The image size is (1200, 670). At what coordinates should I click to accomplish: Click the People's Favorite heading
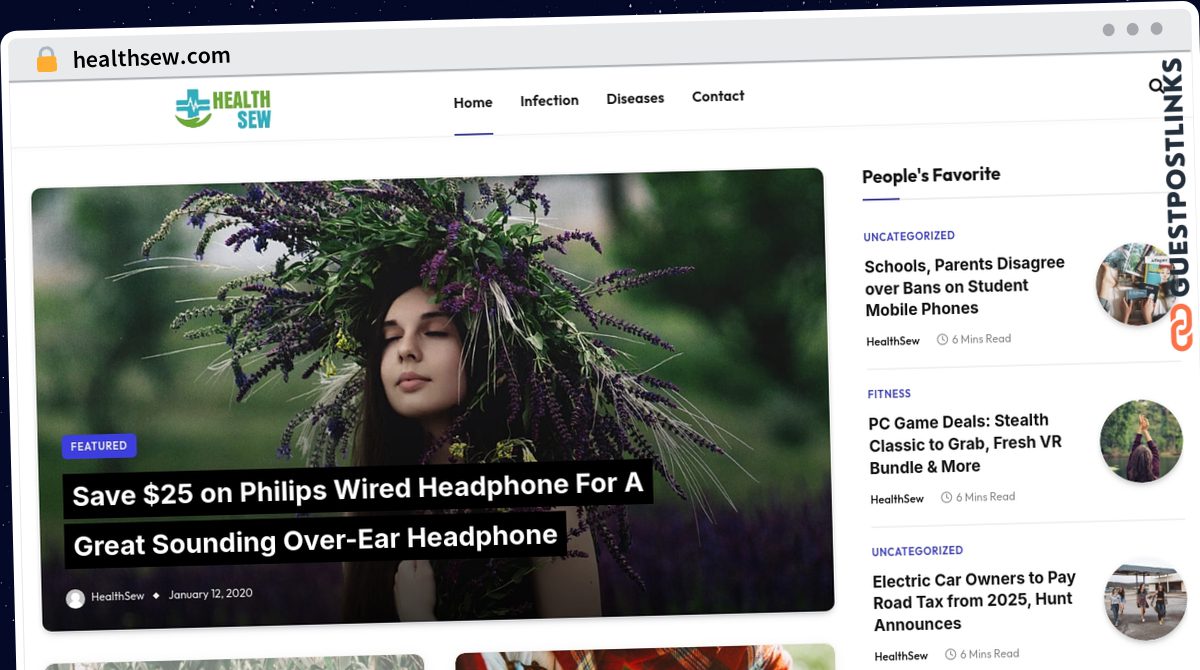tap(931, 175)
